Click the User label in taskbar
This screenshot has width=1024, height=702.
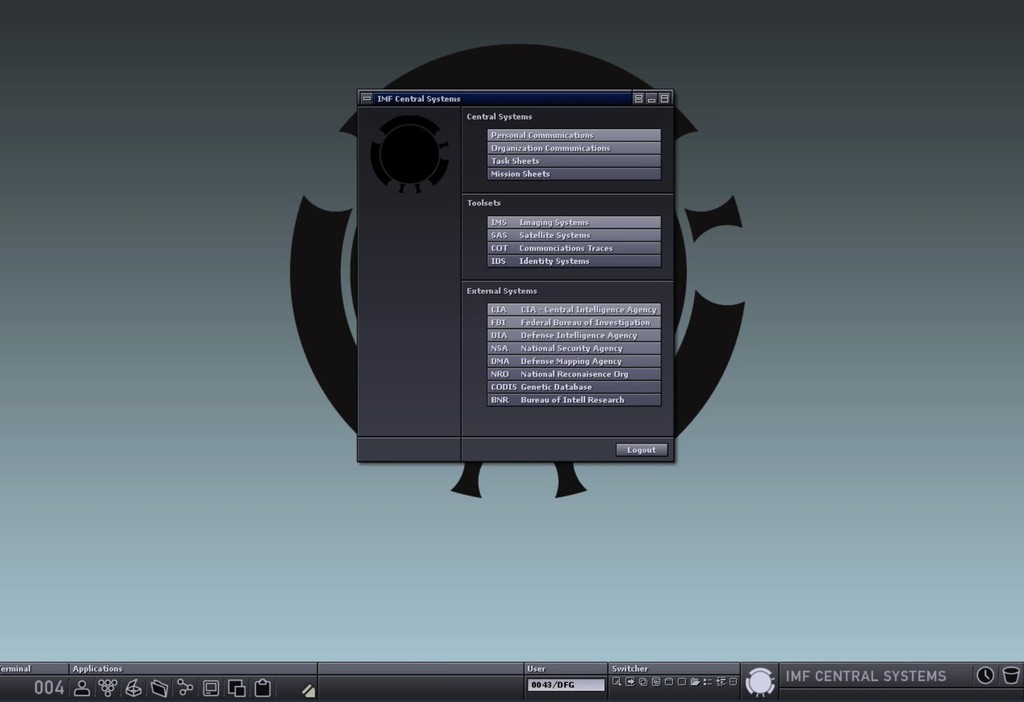pyautogui.click(x=536, y=669)
